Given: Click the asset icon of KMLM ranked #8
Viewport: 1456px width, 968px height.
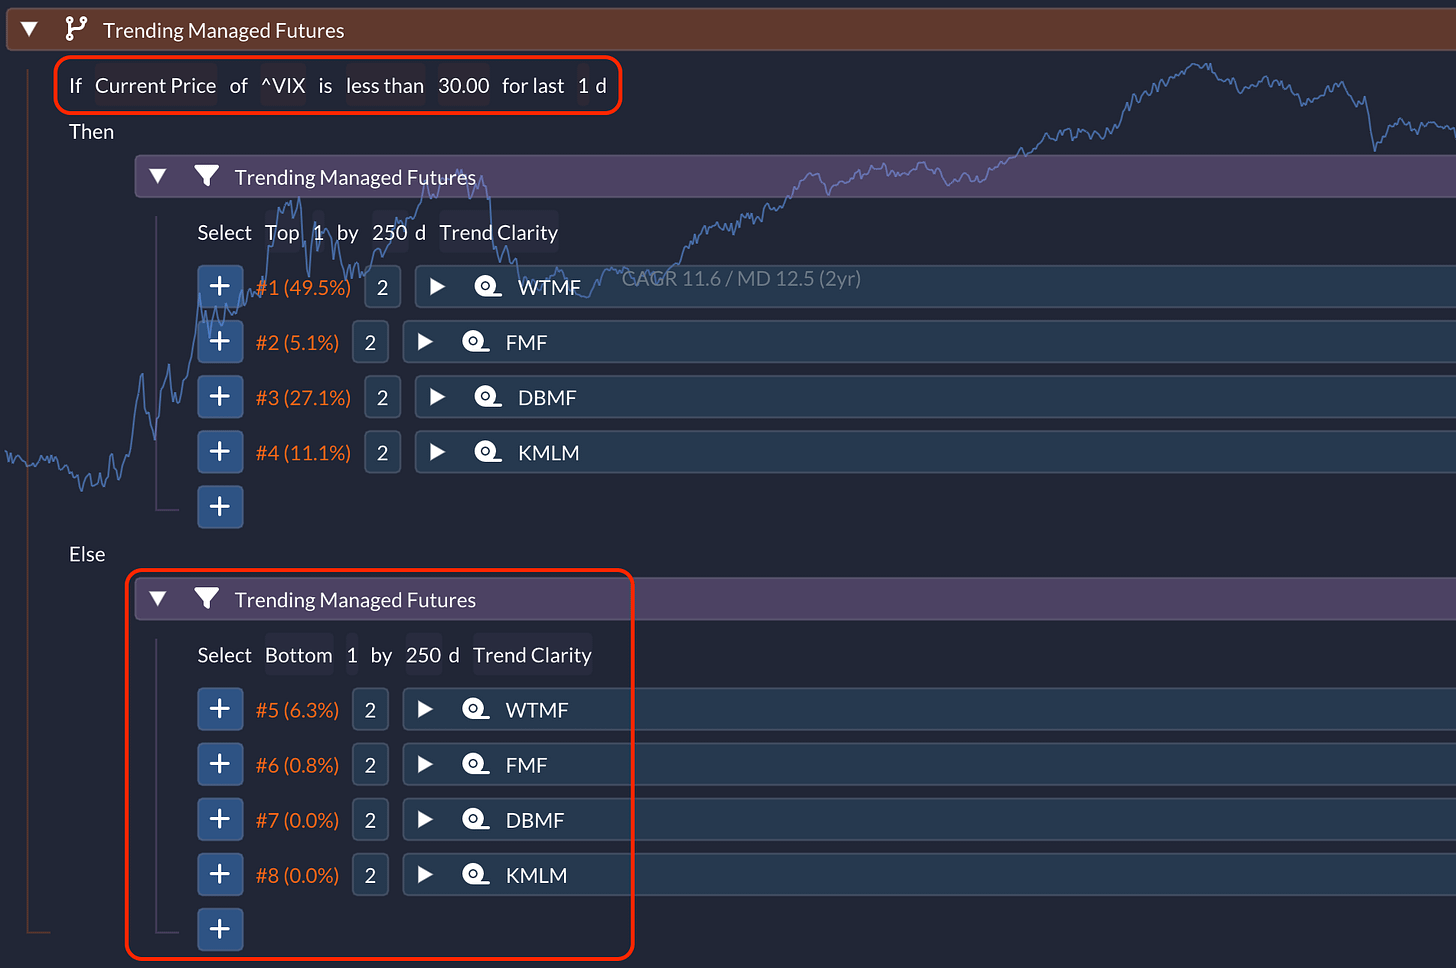Looking at the screenshot, I should pos(475,875).
